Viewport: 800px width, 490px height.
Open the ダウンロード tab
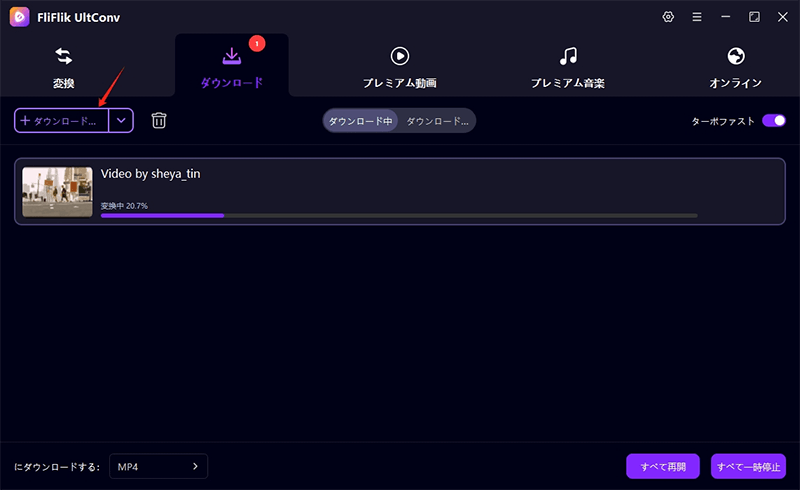pos(231,65)
